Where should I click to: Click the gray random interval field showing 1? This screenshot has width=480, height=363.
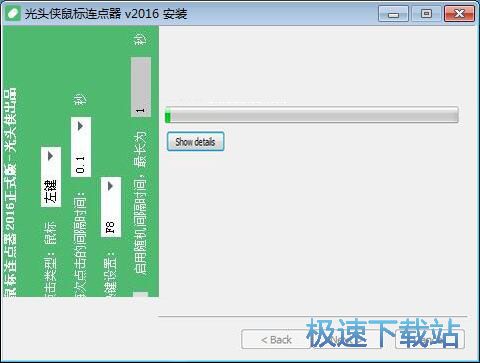tap(141, 87)
